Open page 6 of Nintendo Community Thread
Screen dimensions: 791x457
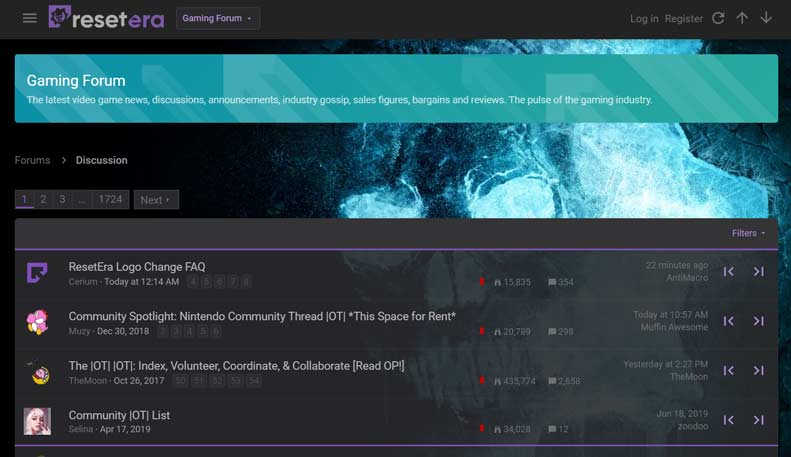click(216, 331)
